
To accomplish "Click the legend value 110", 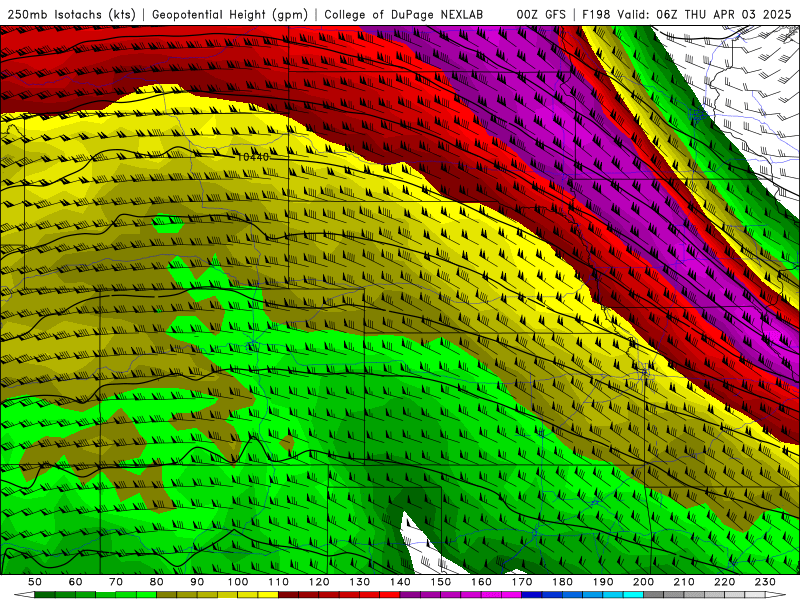I will click(279, 582).
